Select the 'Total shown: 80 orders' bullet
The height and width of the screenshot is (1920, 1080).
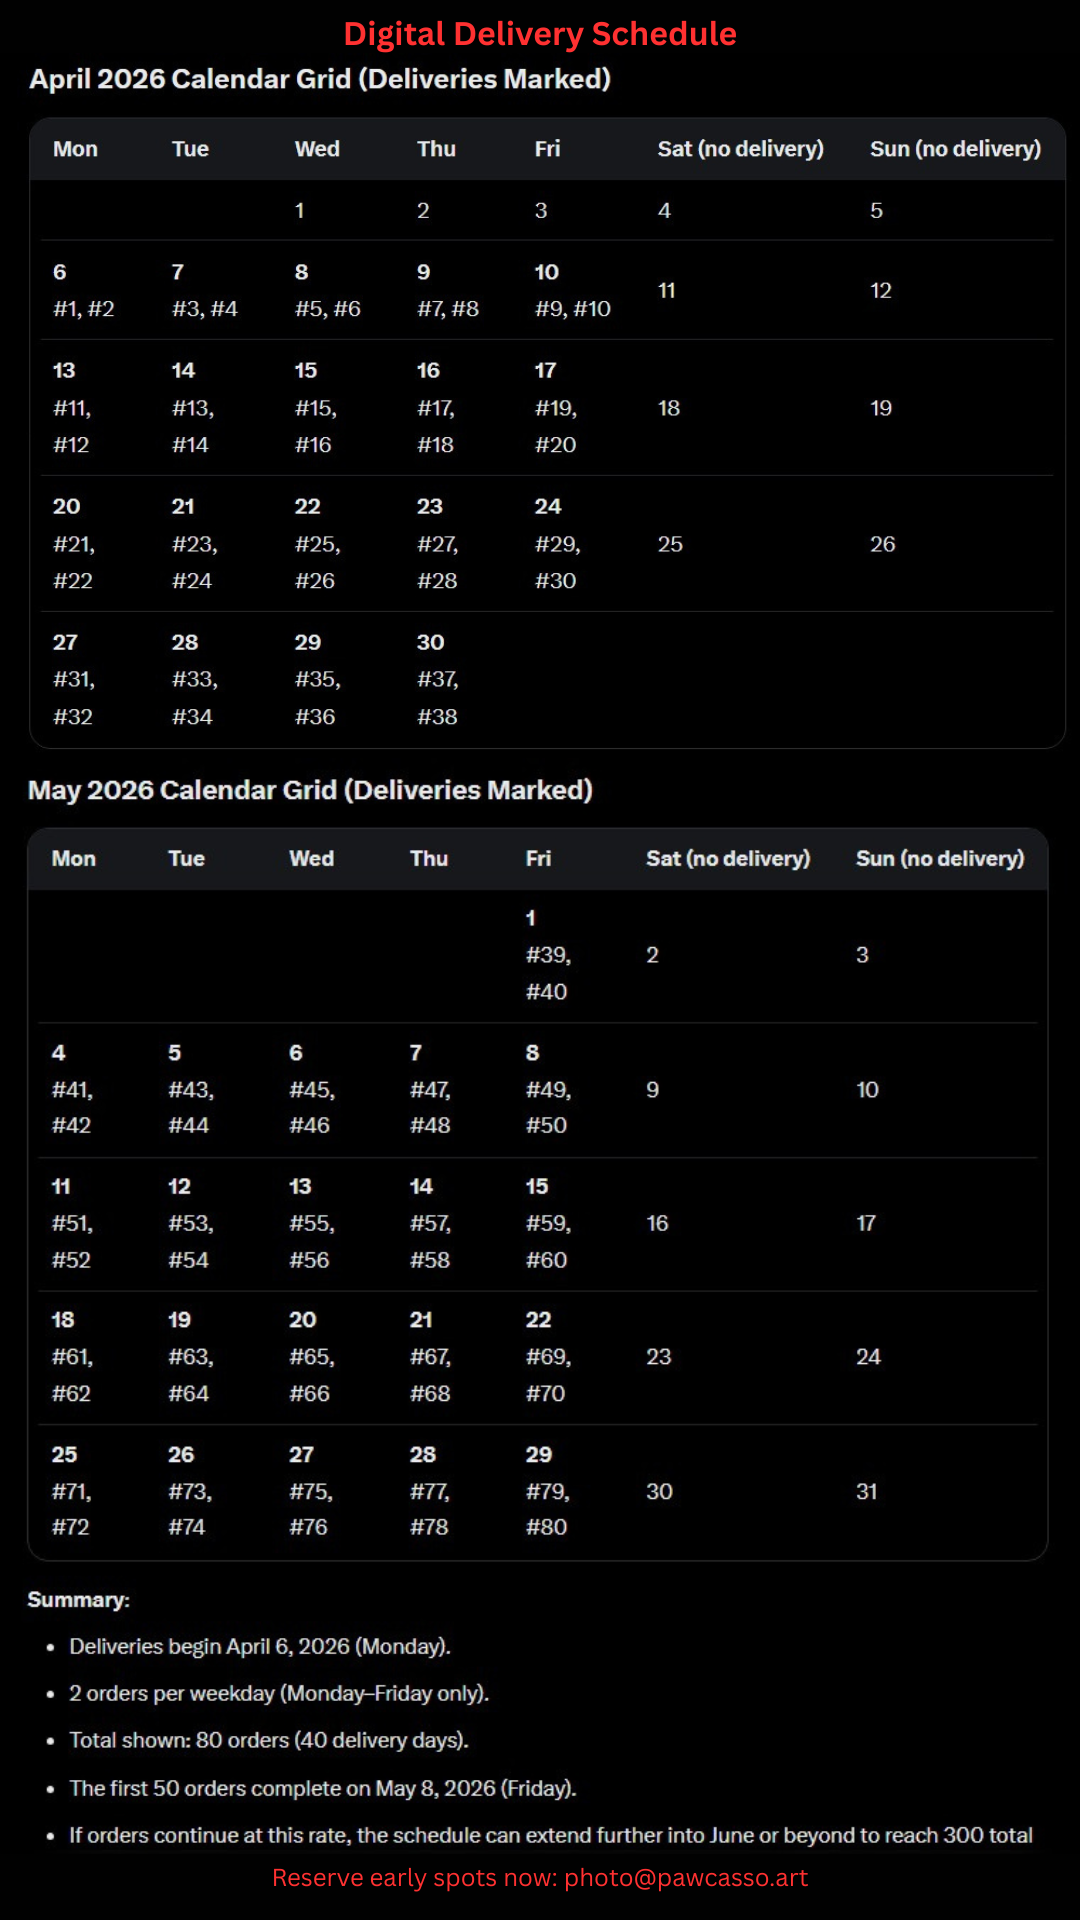point(268,1741)
